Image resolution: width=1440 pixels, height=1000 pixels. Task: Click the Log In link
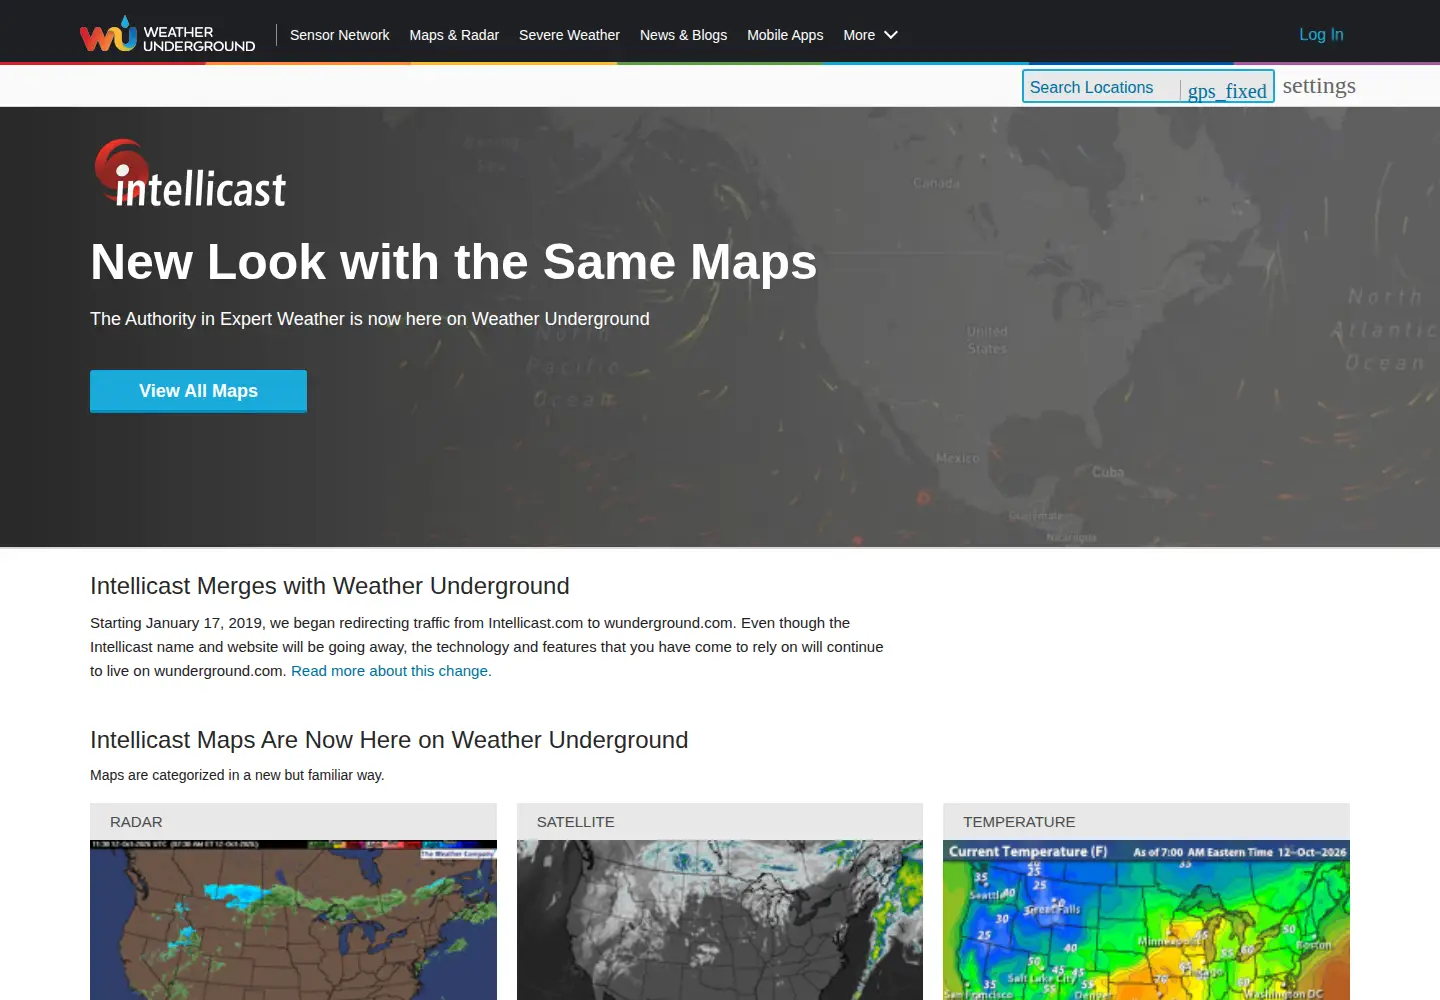click(1321, 34)
